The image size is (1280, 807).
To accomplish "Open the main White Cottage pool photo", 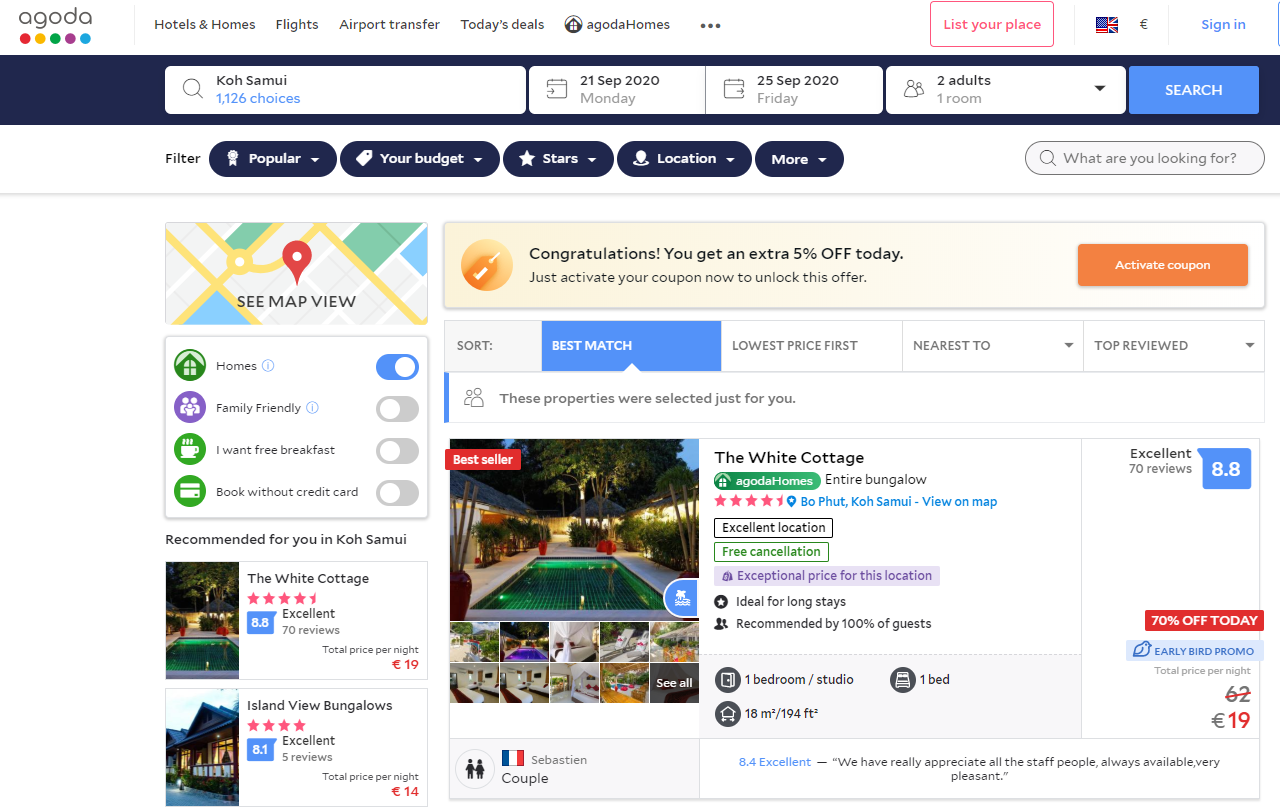I will (574, 530).
